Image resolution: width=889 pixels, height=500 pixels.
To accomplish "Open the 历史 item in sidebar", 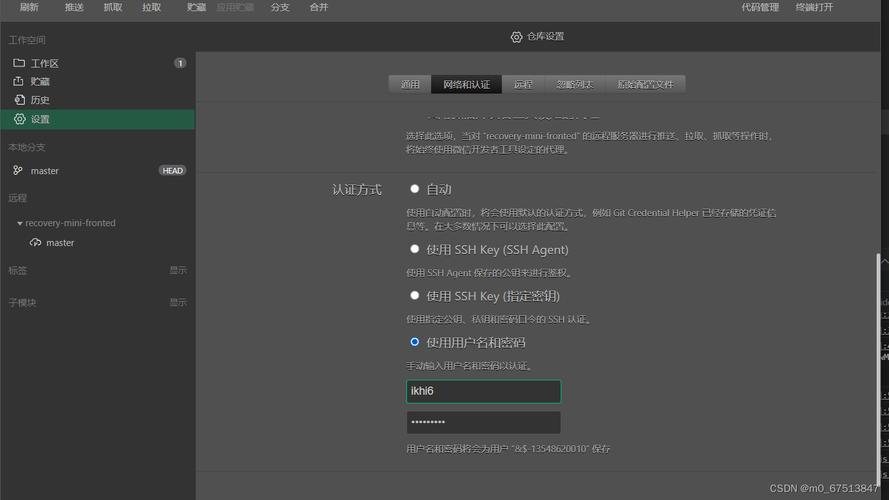I will [x=98, y=100].
